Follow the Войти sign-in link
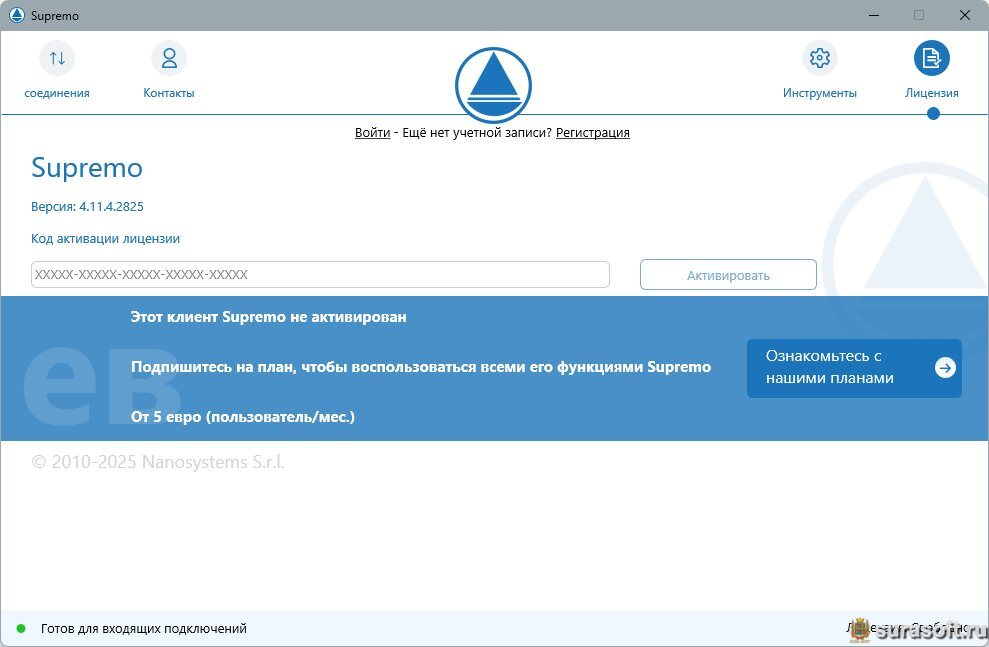This screenshot has height=647, width=989. 373,132
